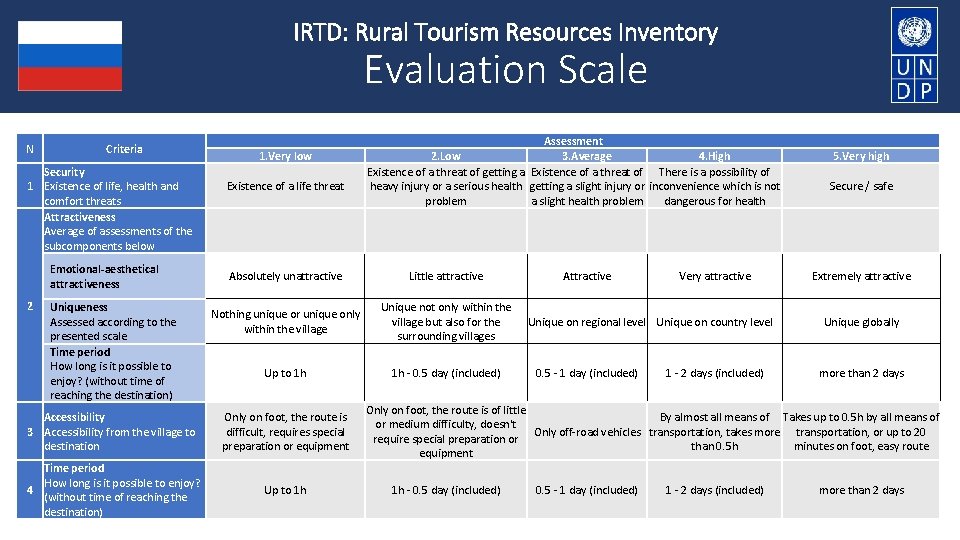Select the cell reading only "Attractive"
Viewport: 960px width, 540px height.
[x=587, y=276]
